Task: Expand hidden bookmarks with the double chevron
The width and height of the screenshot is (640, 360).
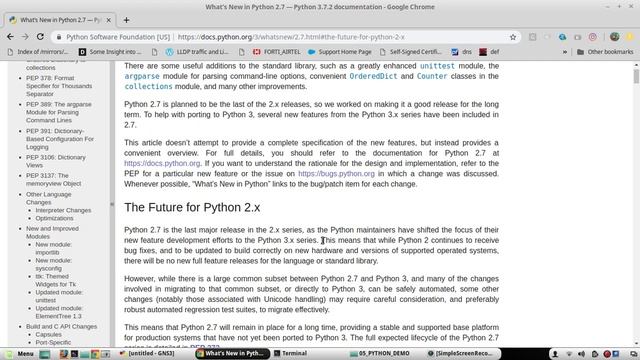Action: pyautogui.click(x=565, y=52)
